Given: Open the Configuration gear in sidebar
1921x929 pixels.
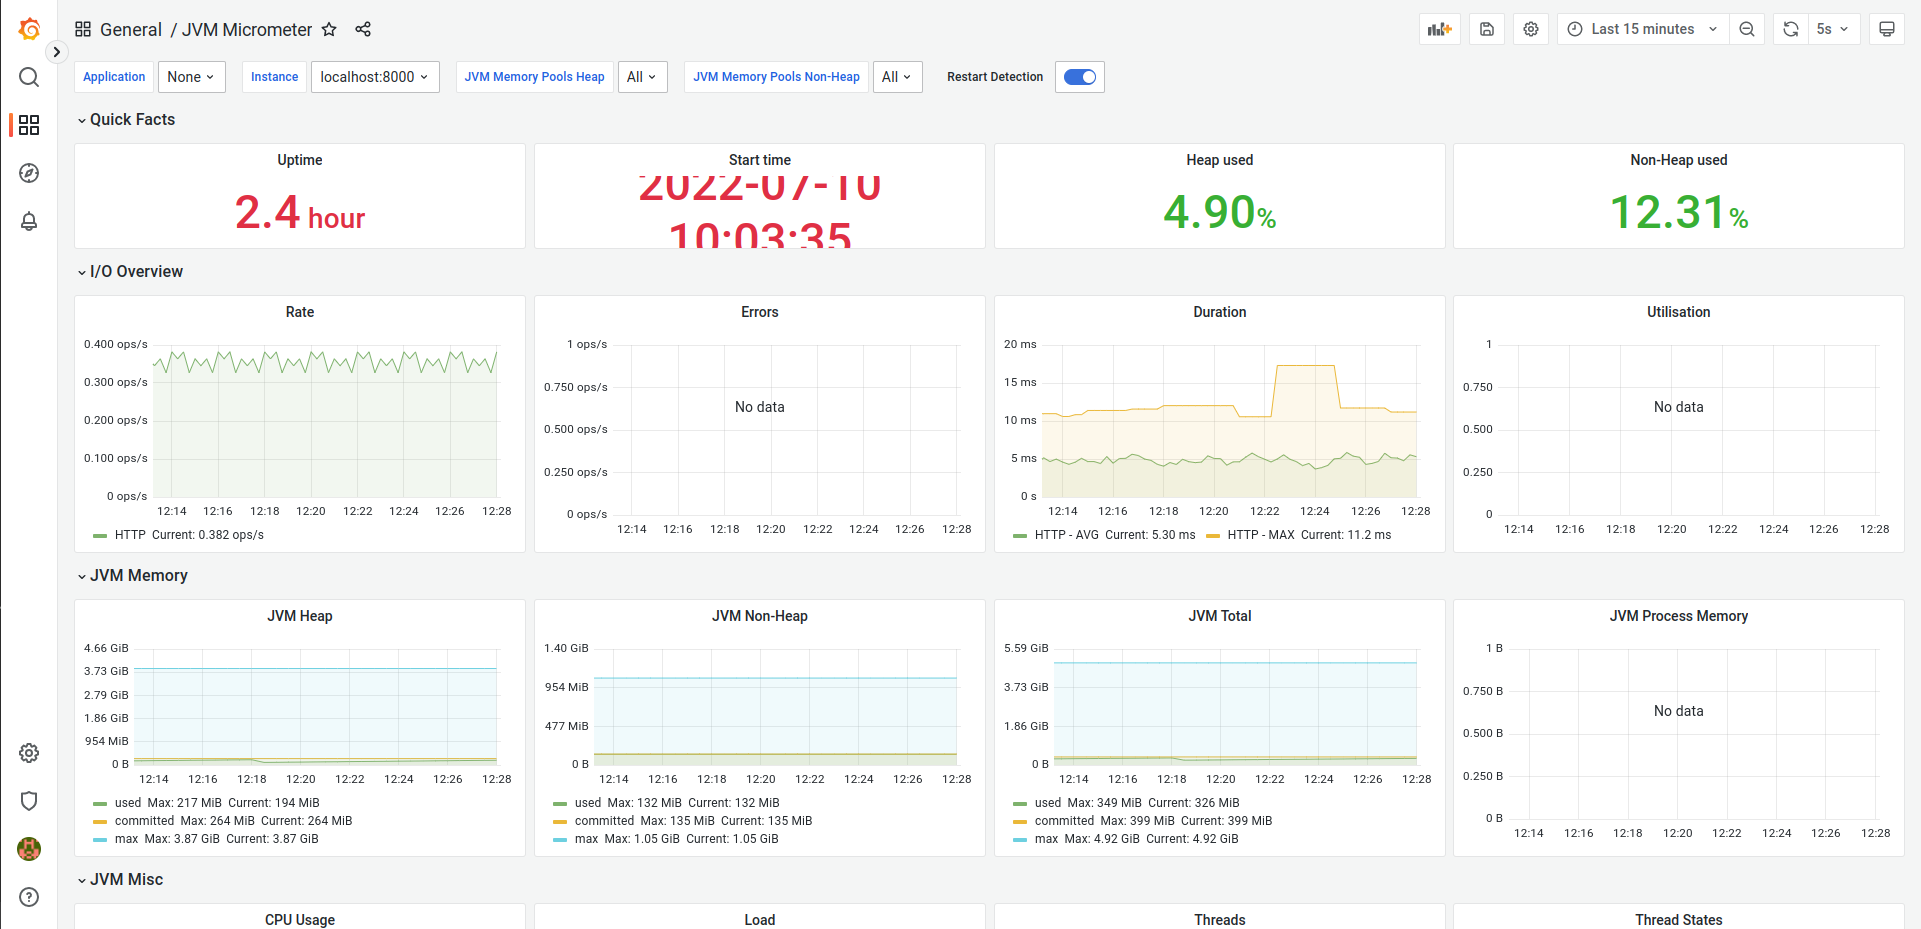Looking at the screenshot, I should tap(29, 753).
